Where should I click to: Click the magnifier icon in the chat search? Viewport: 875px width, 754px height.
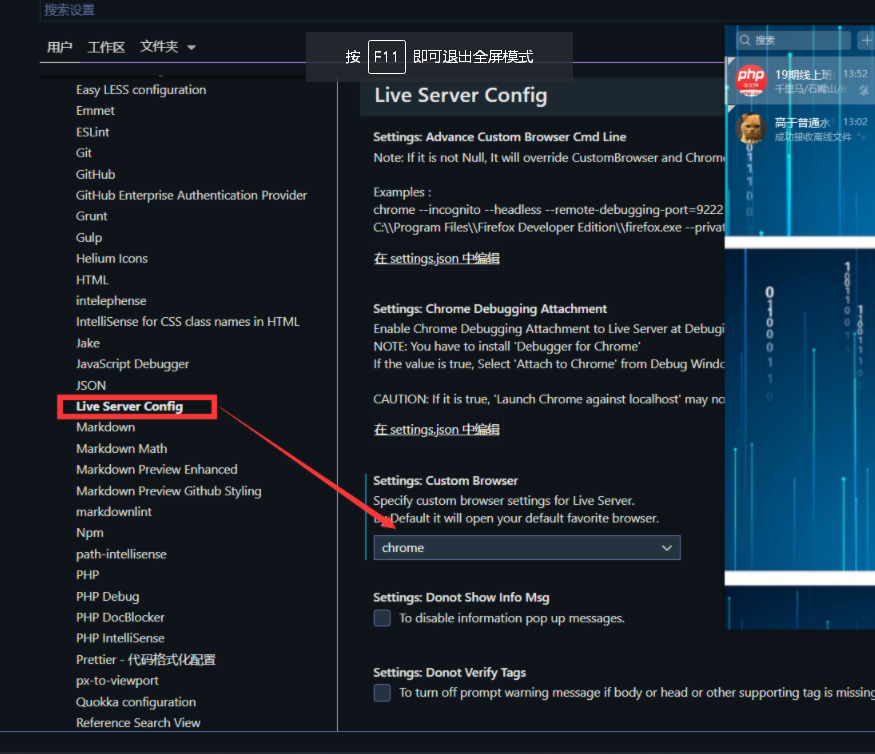(745, 40)
